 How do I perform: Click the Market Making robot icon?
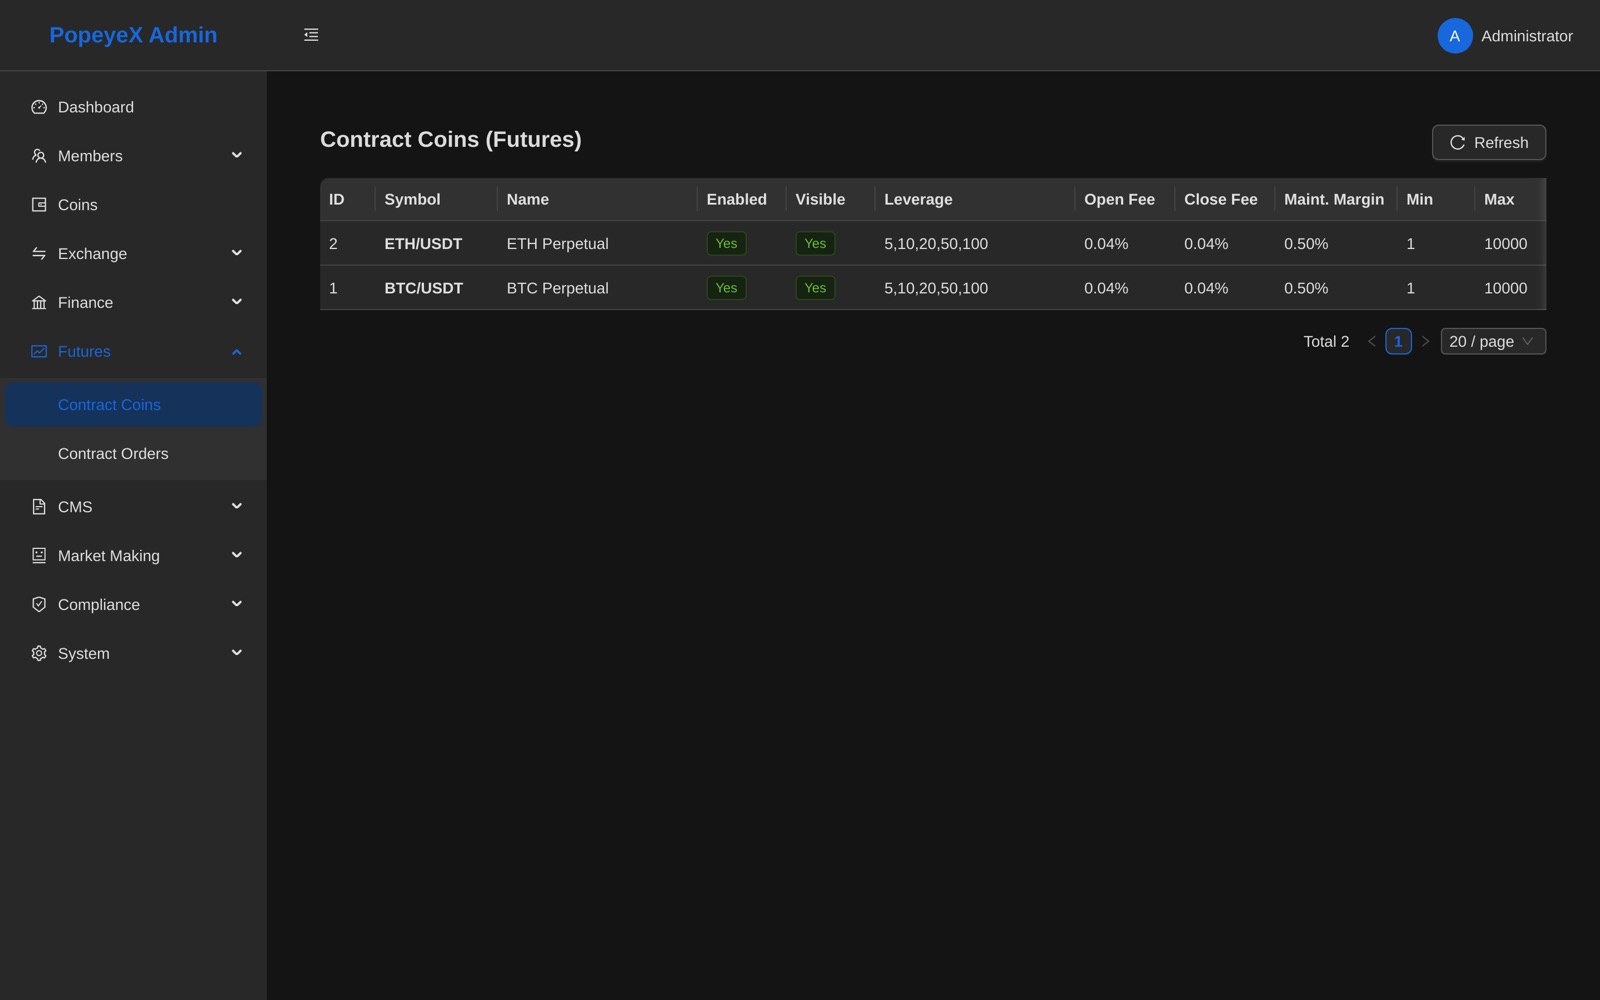pyautogui.click(x=39, y=556)
